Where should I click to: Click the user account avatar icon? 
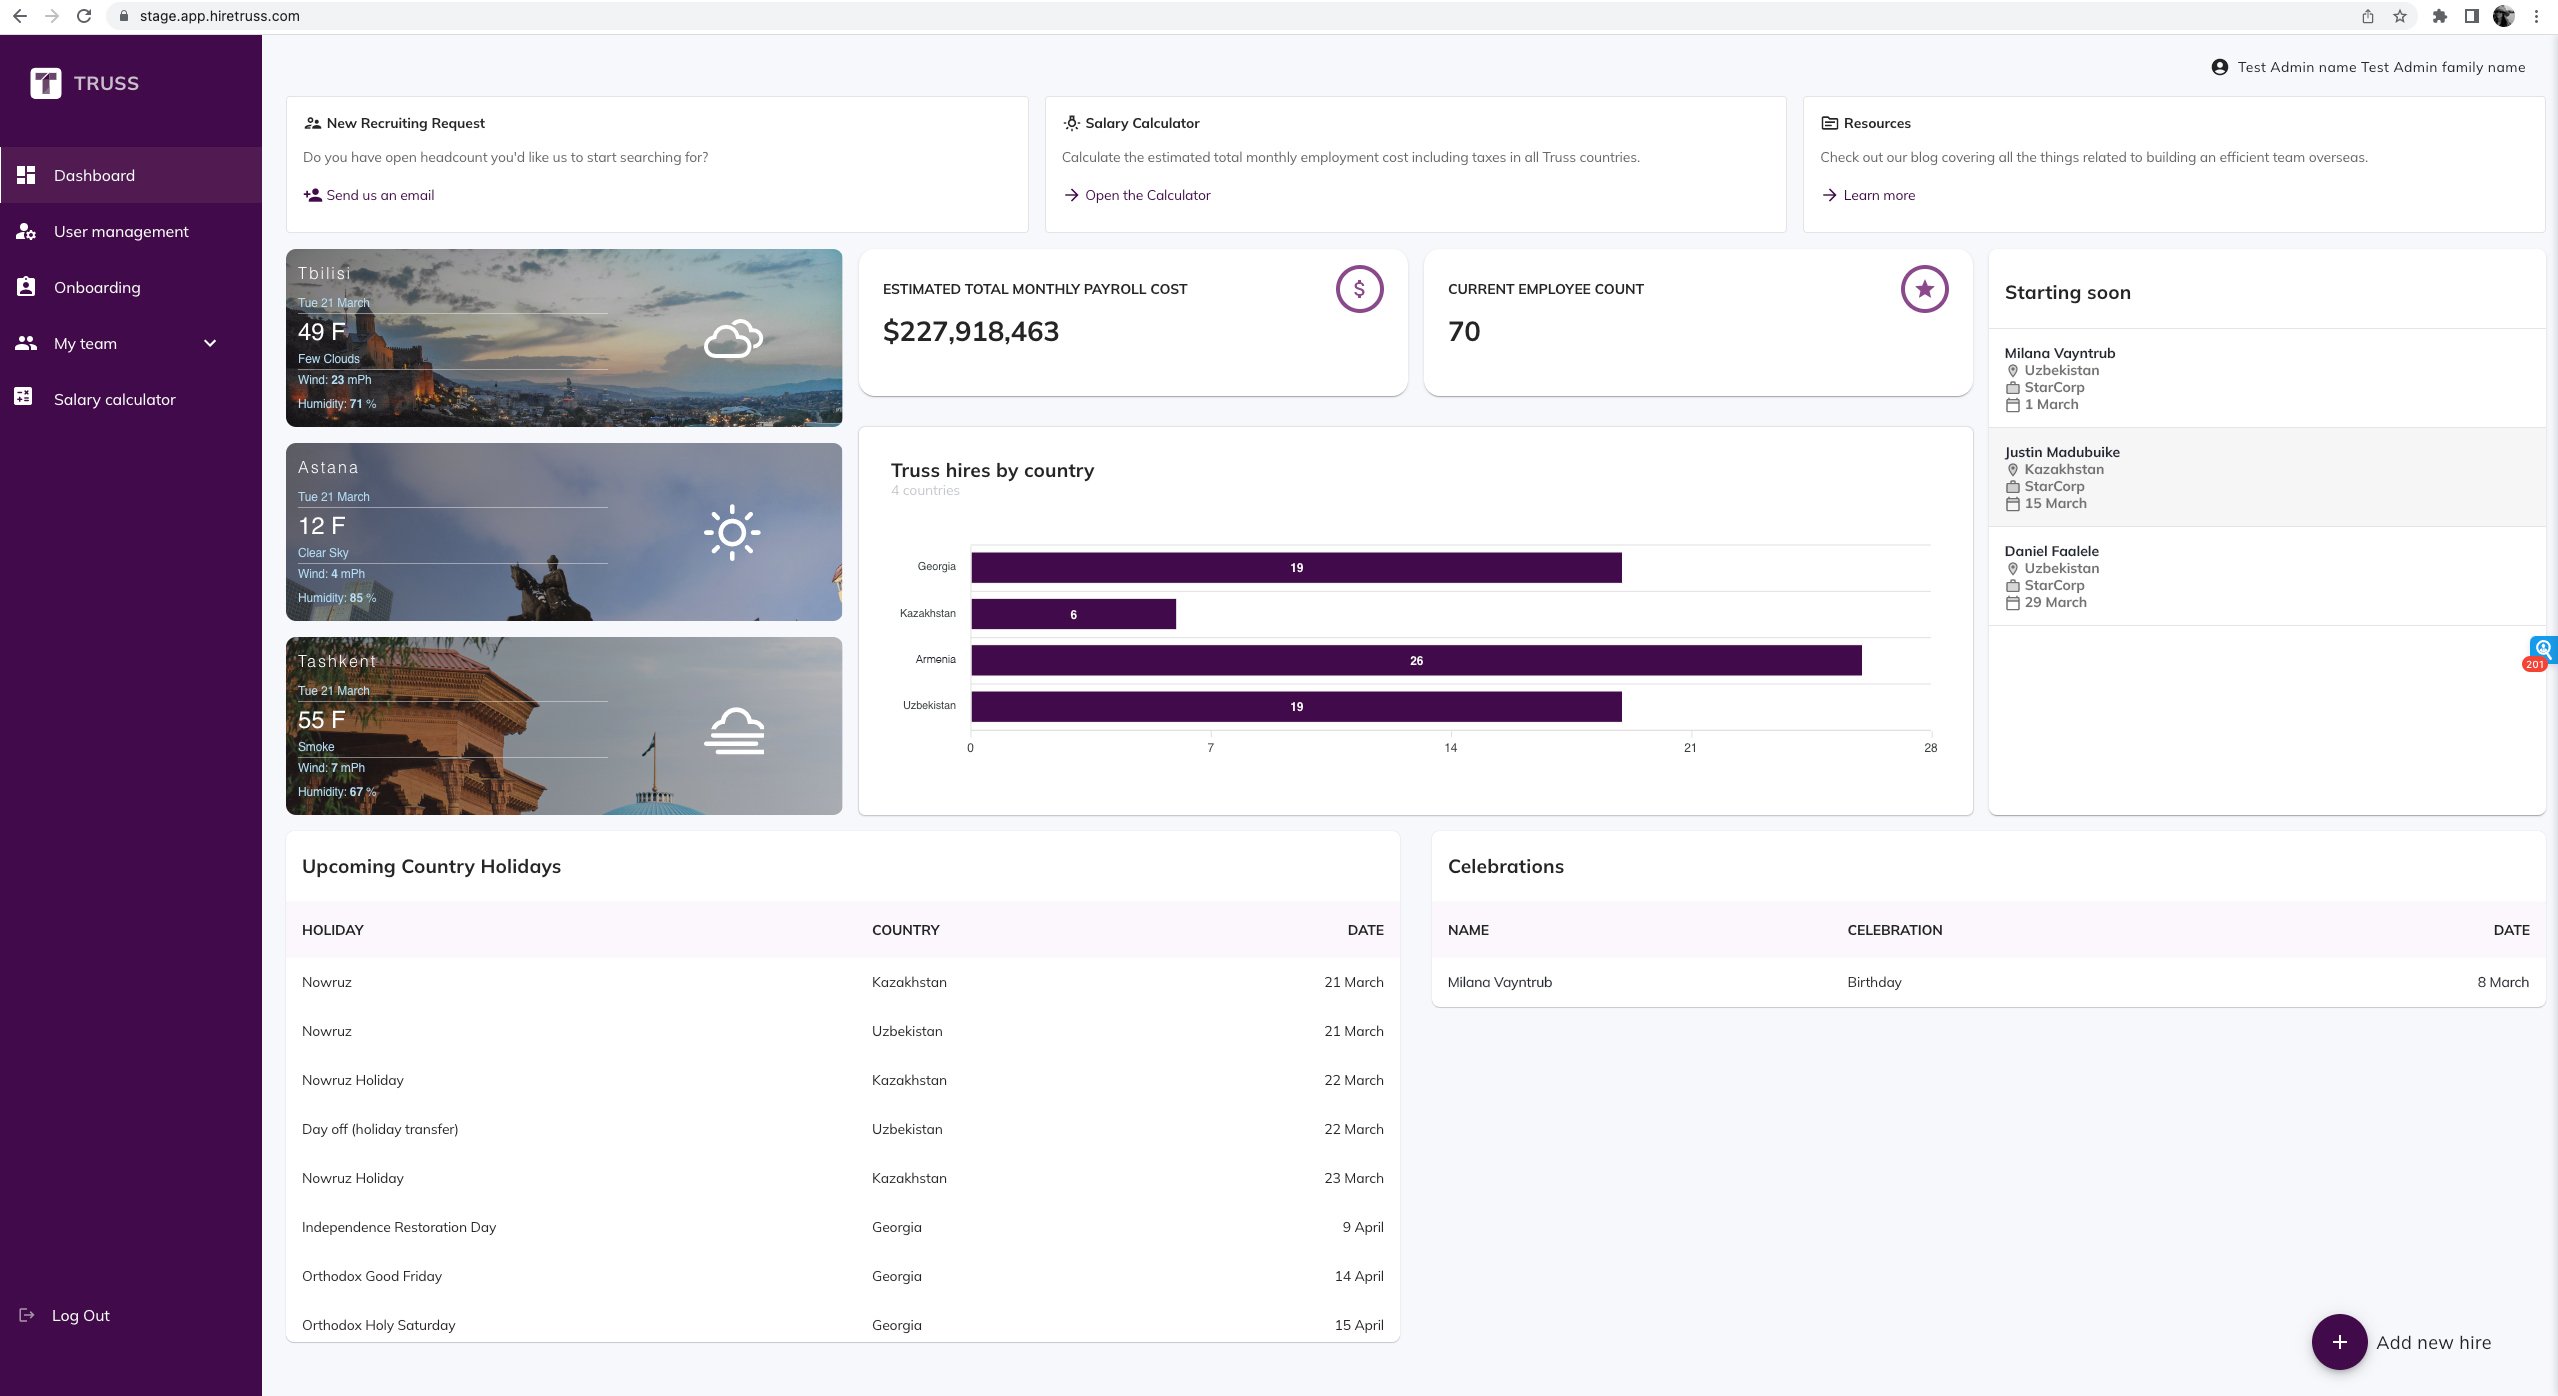(x=2219, y=67)
